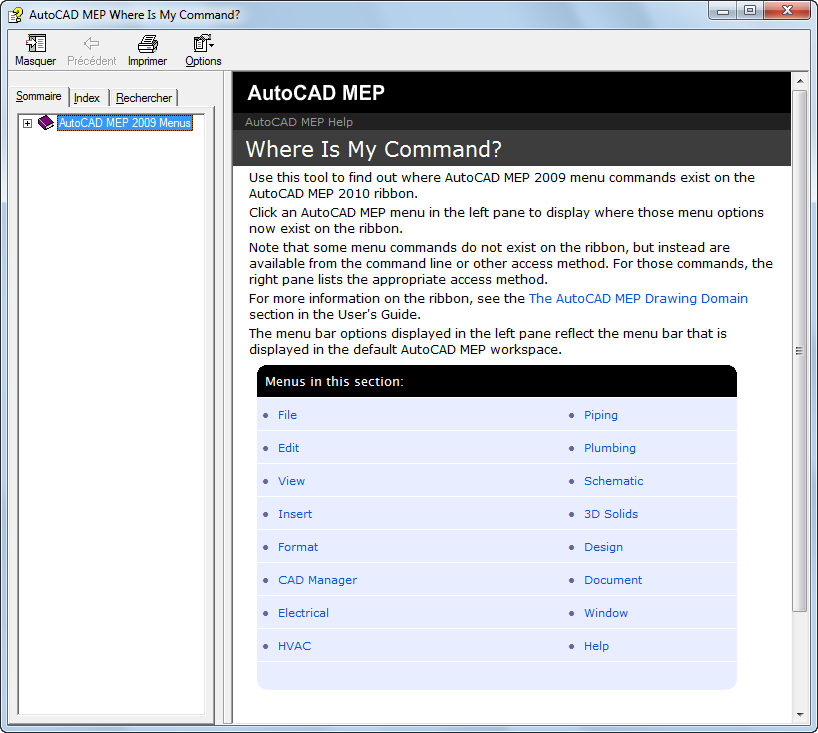This screenshot has height=733, width=818.
Task: Maximize the help window
Action: point(750,11)
